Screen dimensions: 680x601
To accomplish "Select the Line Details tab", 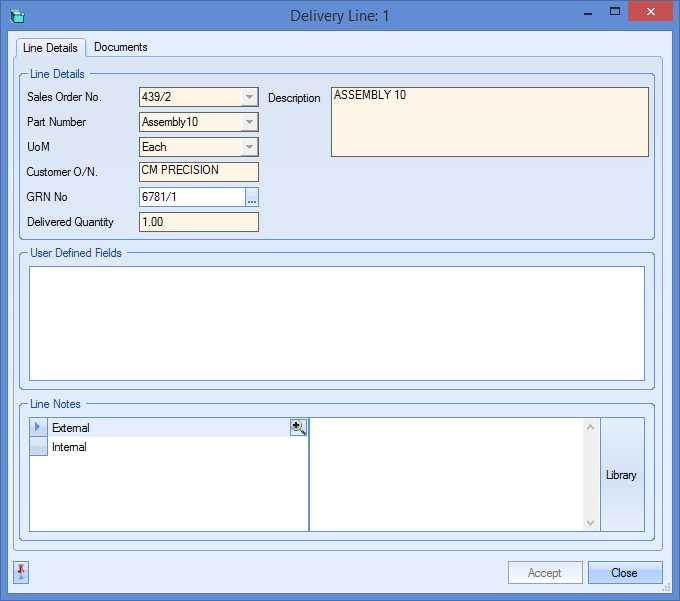I will (x=50, y=48).
